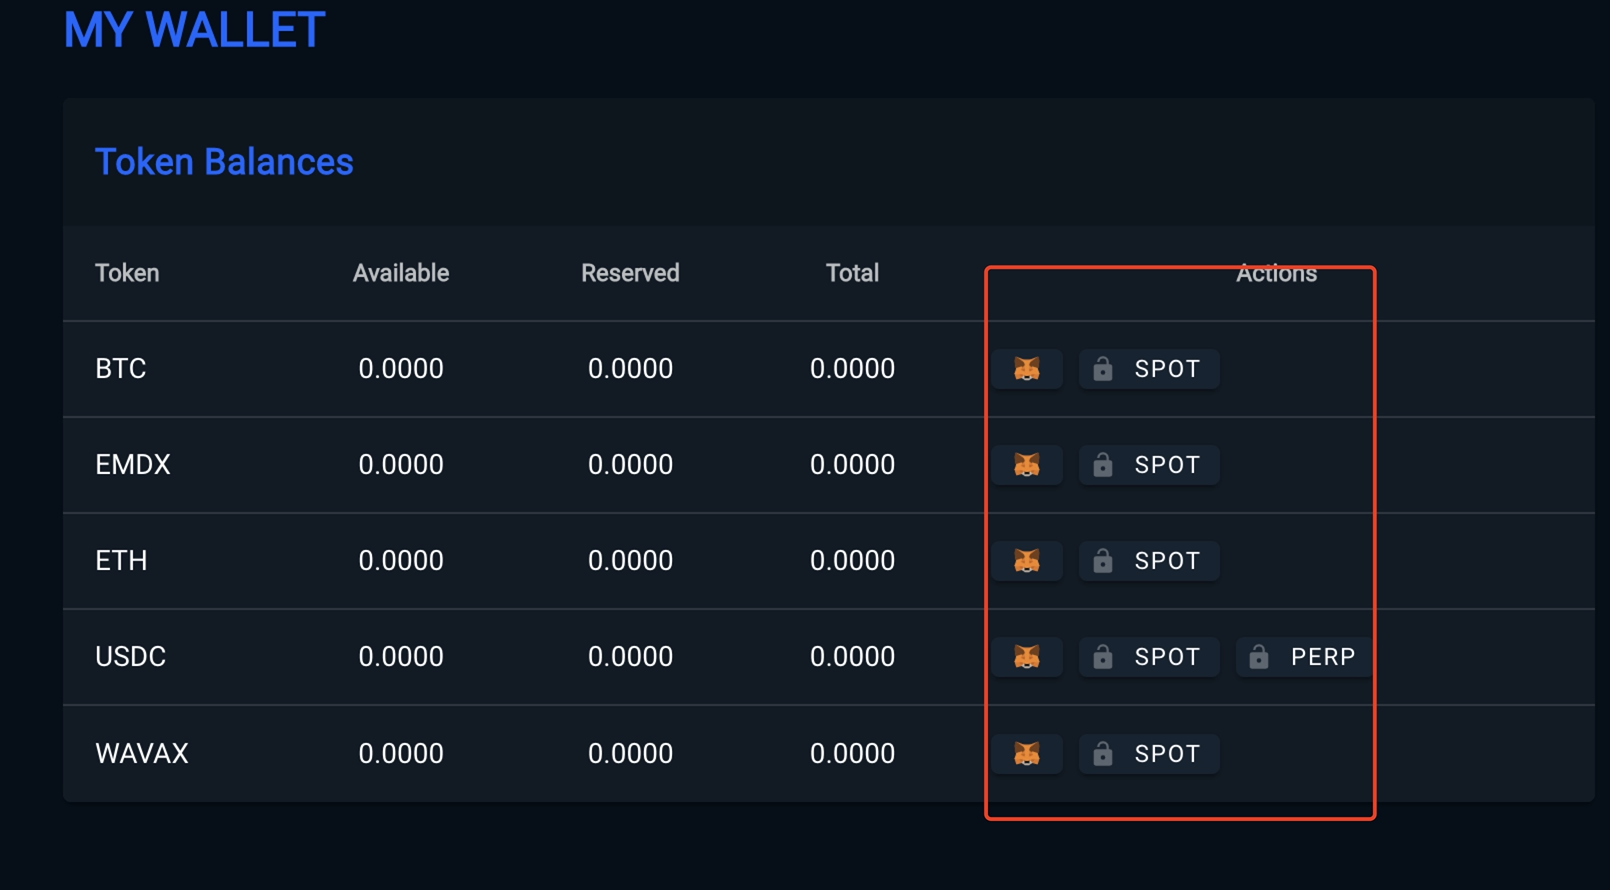Click the Token column header
Image resolution: width=1610 pixels, height=890 pixels.
127,273
